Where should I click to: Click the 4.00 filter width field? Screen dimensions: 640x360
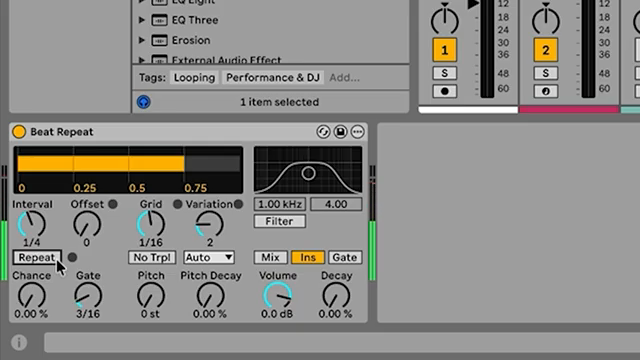pyautogui.click(x=336, y=204)
